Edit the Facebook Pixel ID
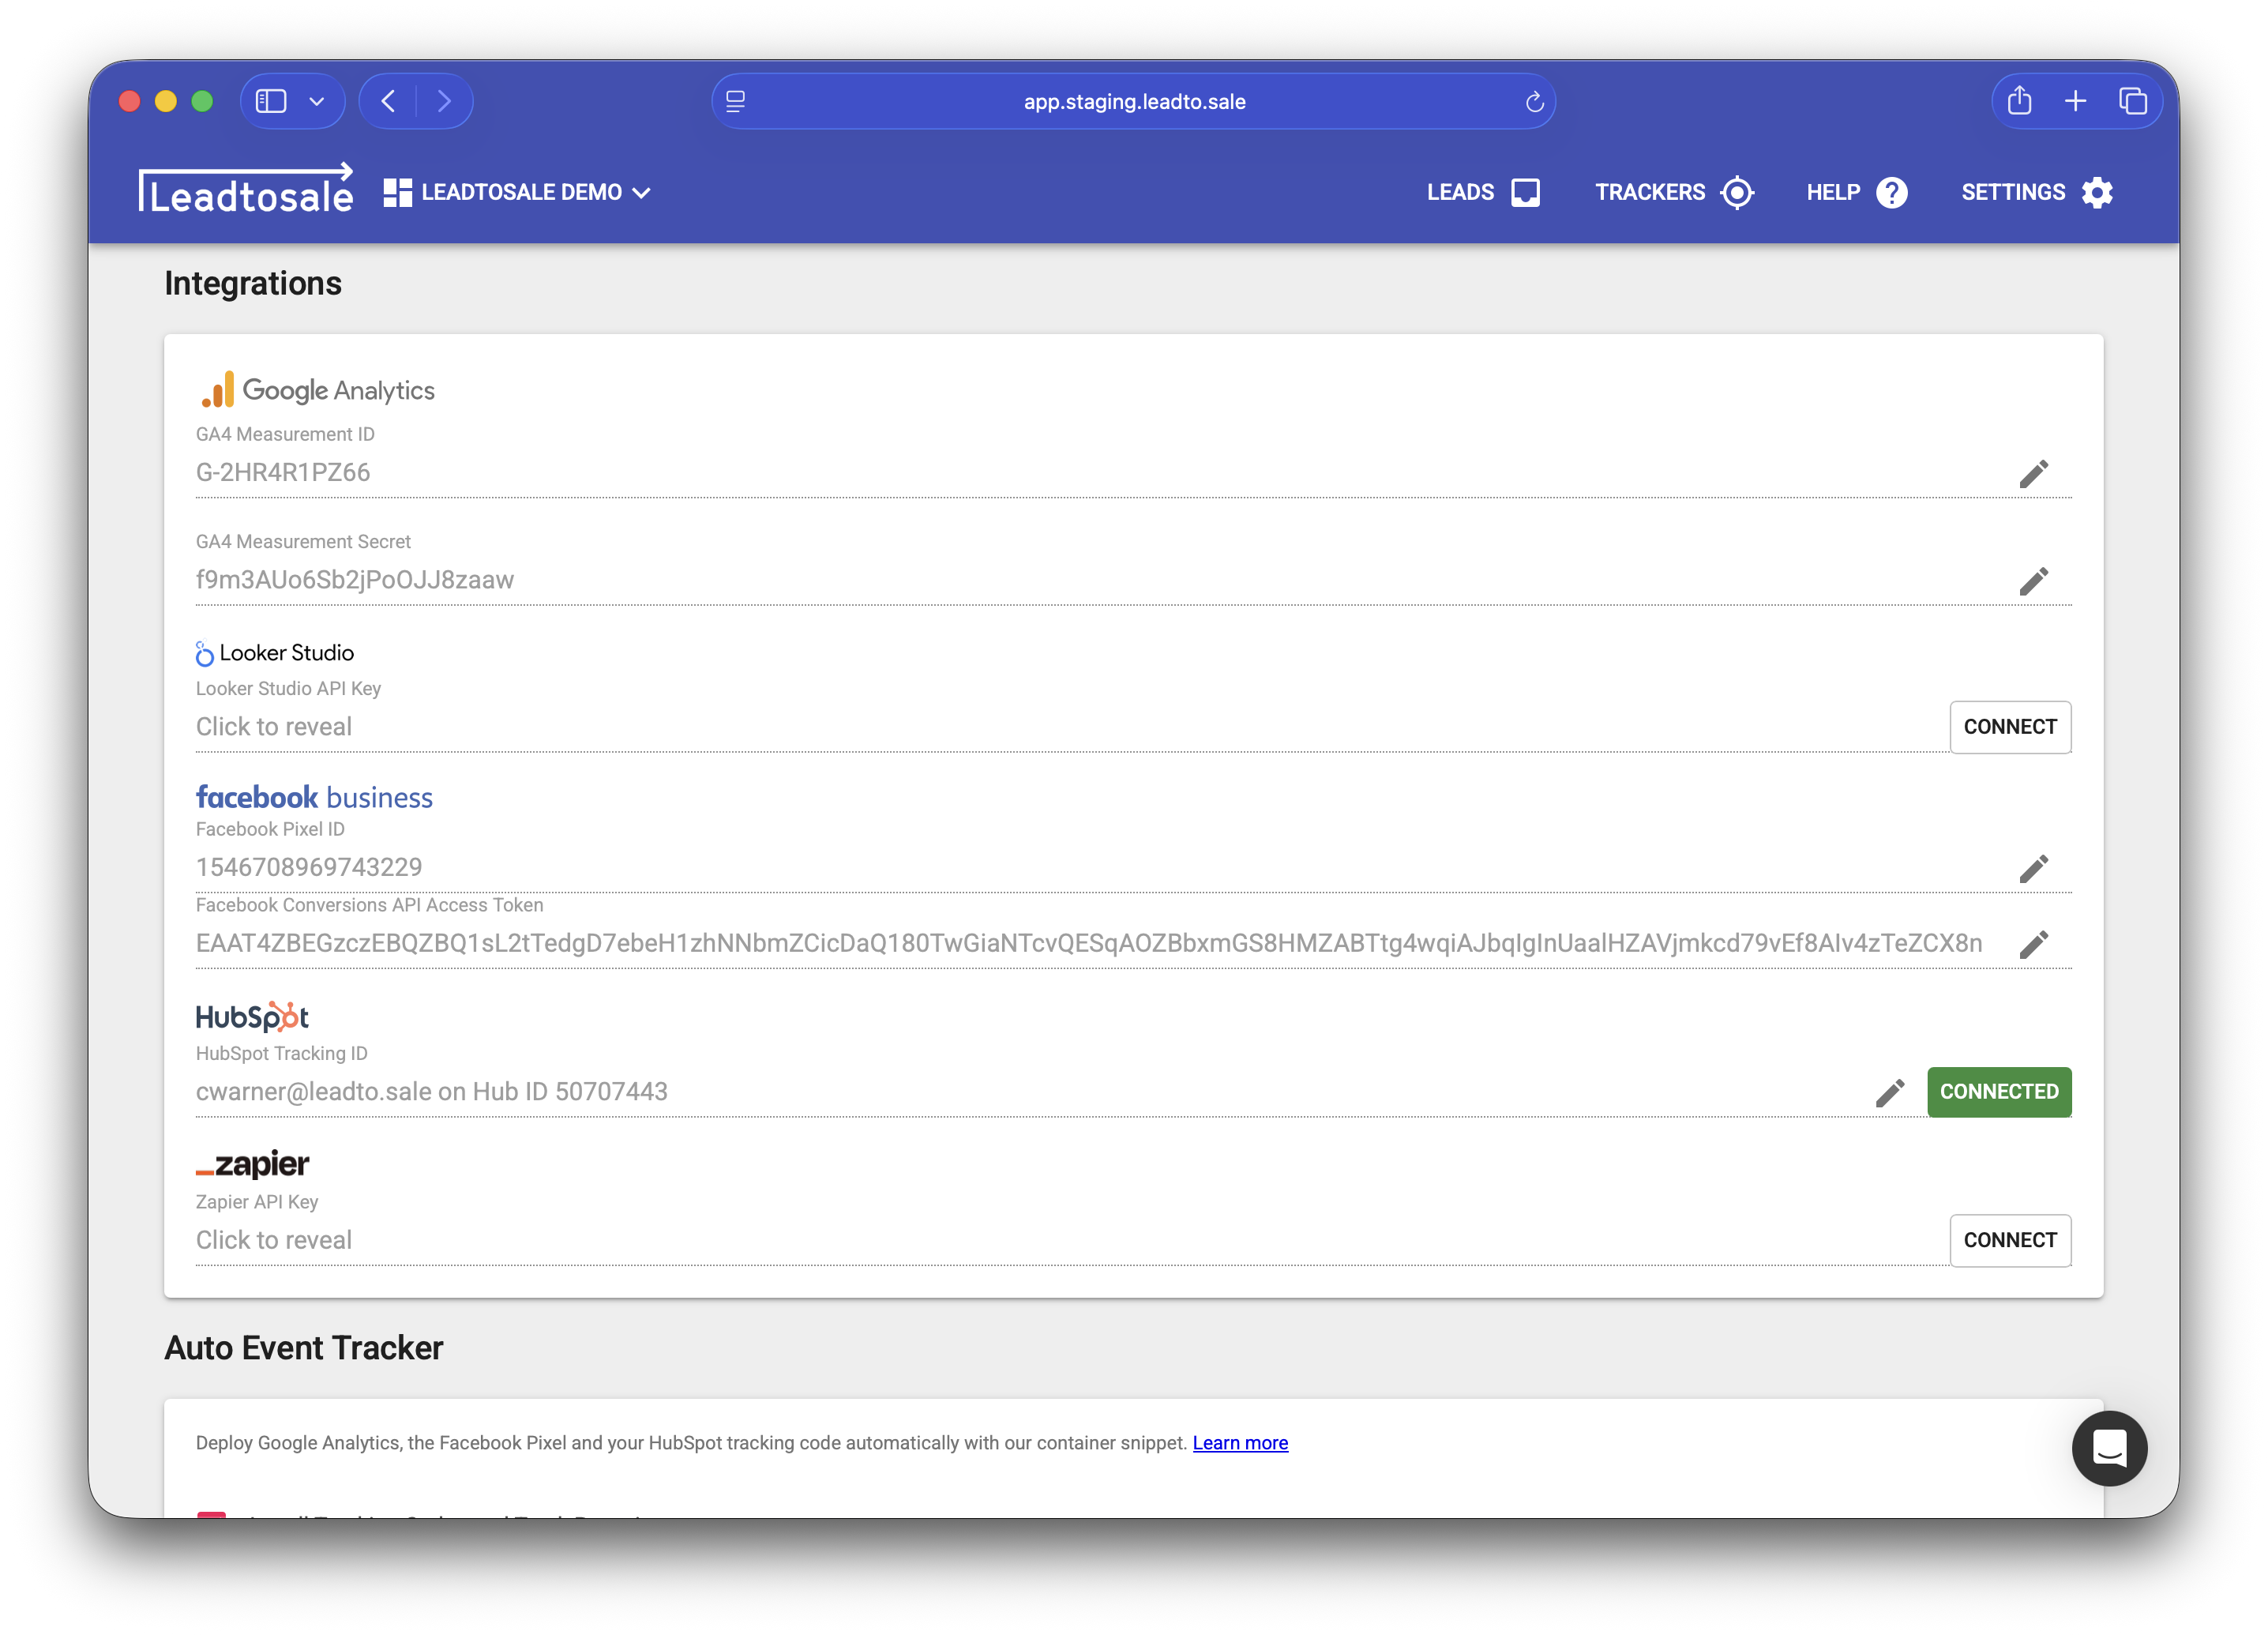This screenshot has height=1635, width=2268. tap(2035, 868)
